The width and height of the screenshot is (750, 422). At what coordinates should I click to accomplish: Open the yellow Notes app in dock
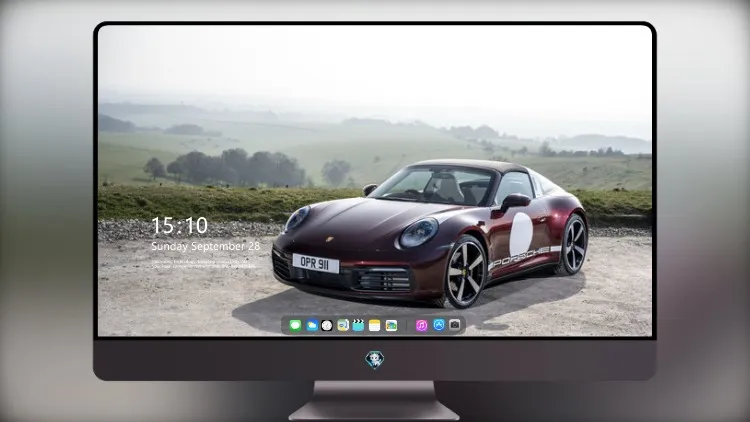click(x=375, y=326)
